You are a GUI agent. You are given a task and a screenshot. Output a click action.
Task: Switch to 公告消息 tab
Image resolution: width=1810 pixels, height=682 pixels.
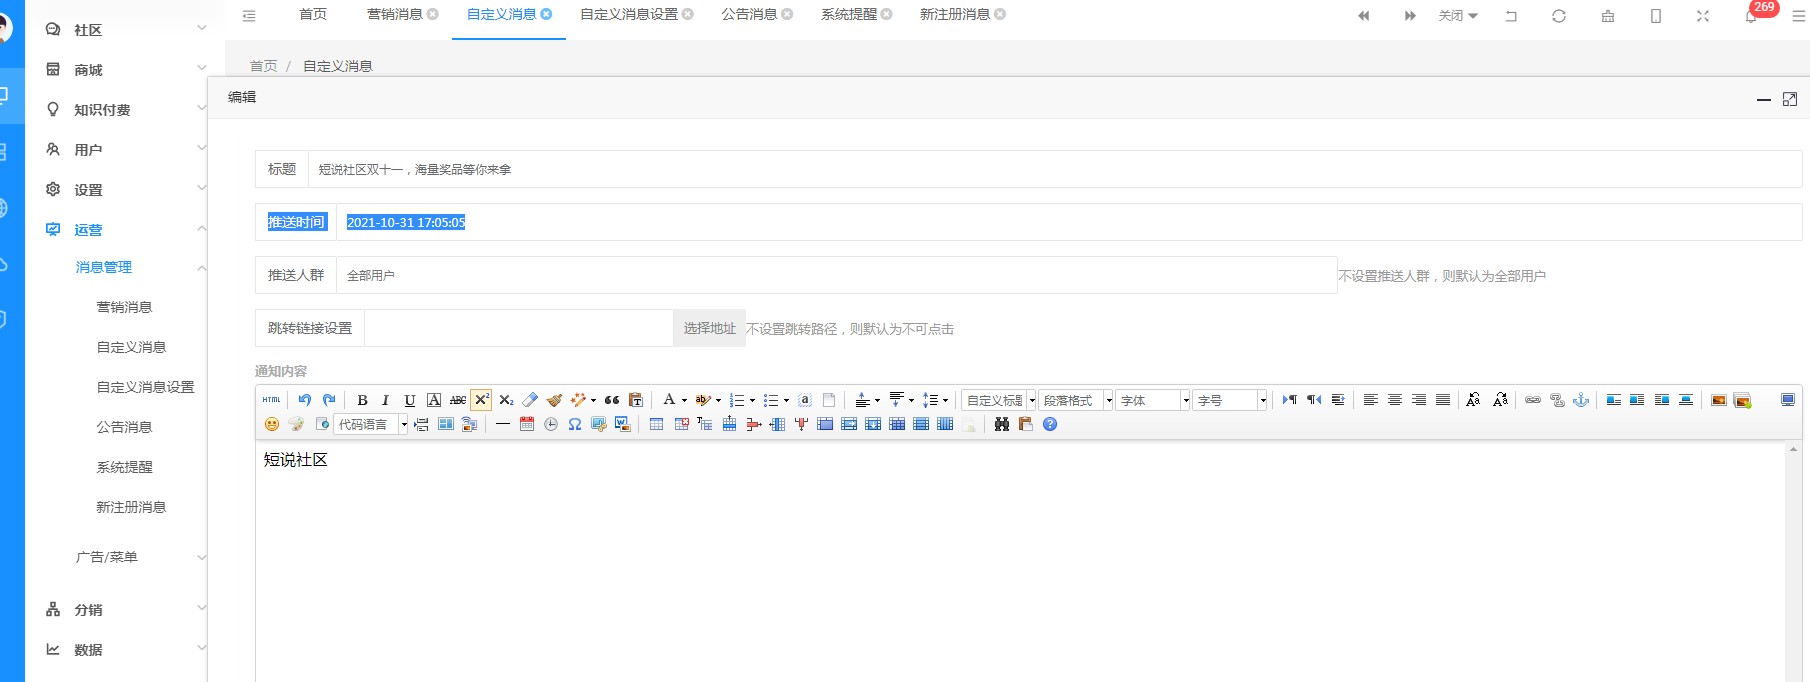click(x=750, y=14)
